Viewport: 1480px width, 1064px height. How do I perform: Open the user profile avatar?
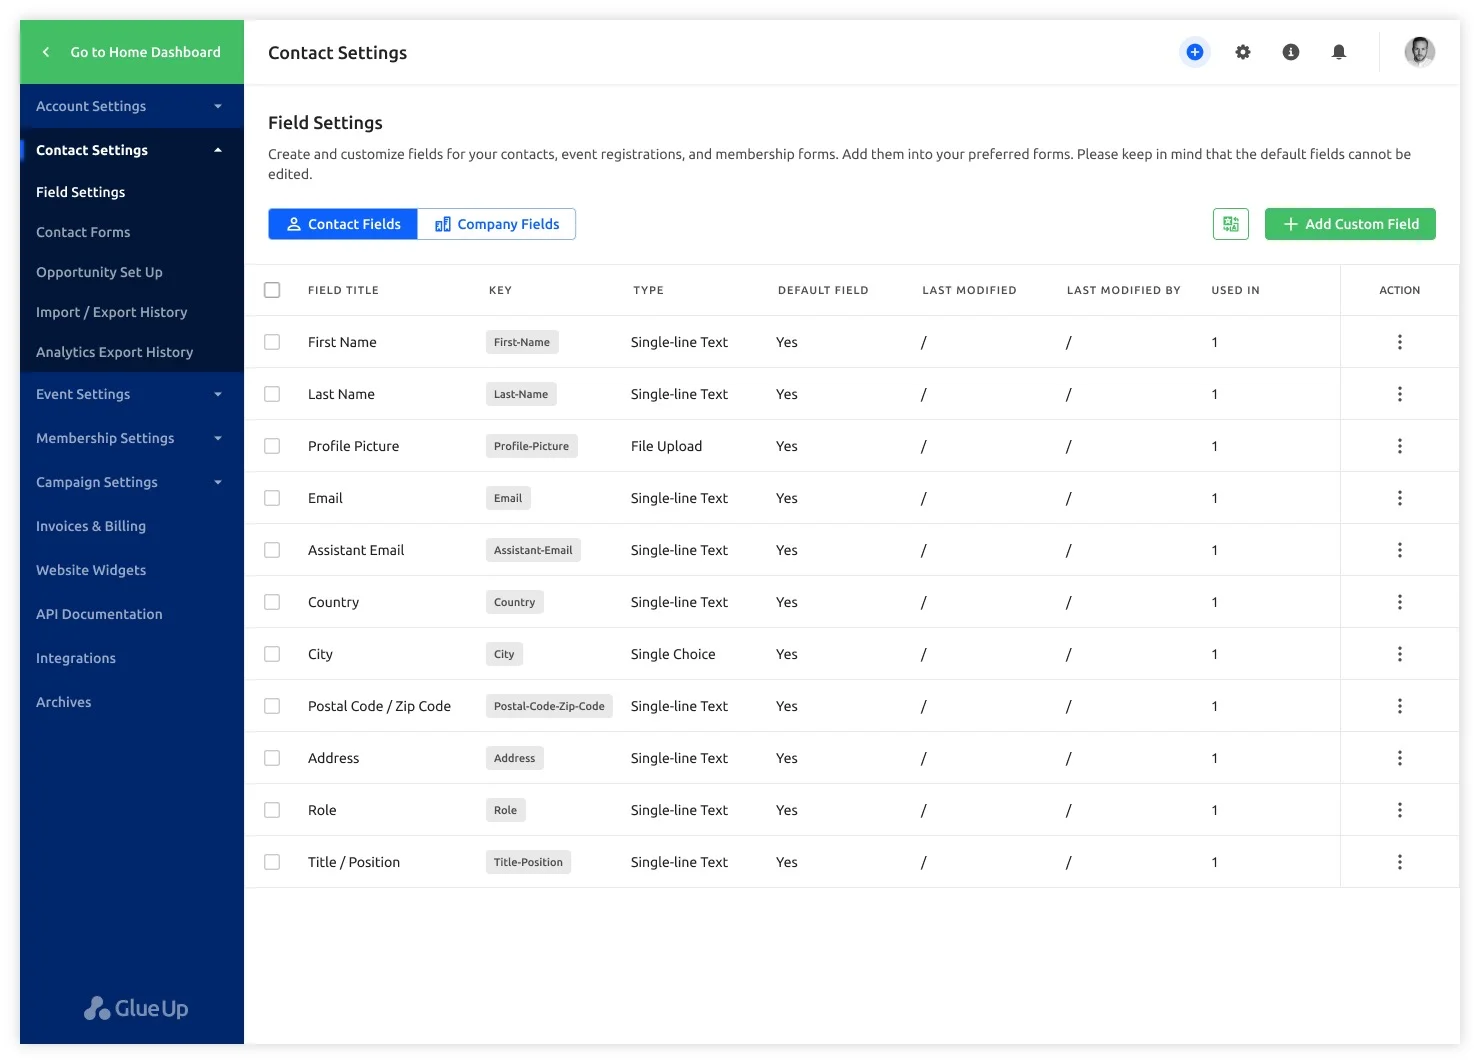pos(1419,52)
